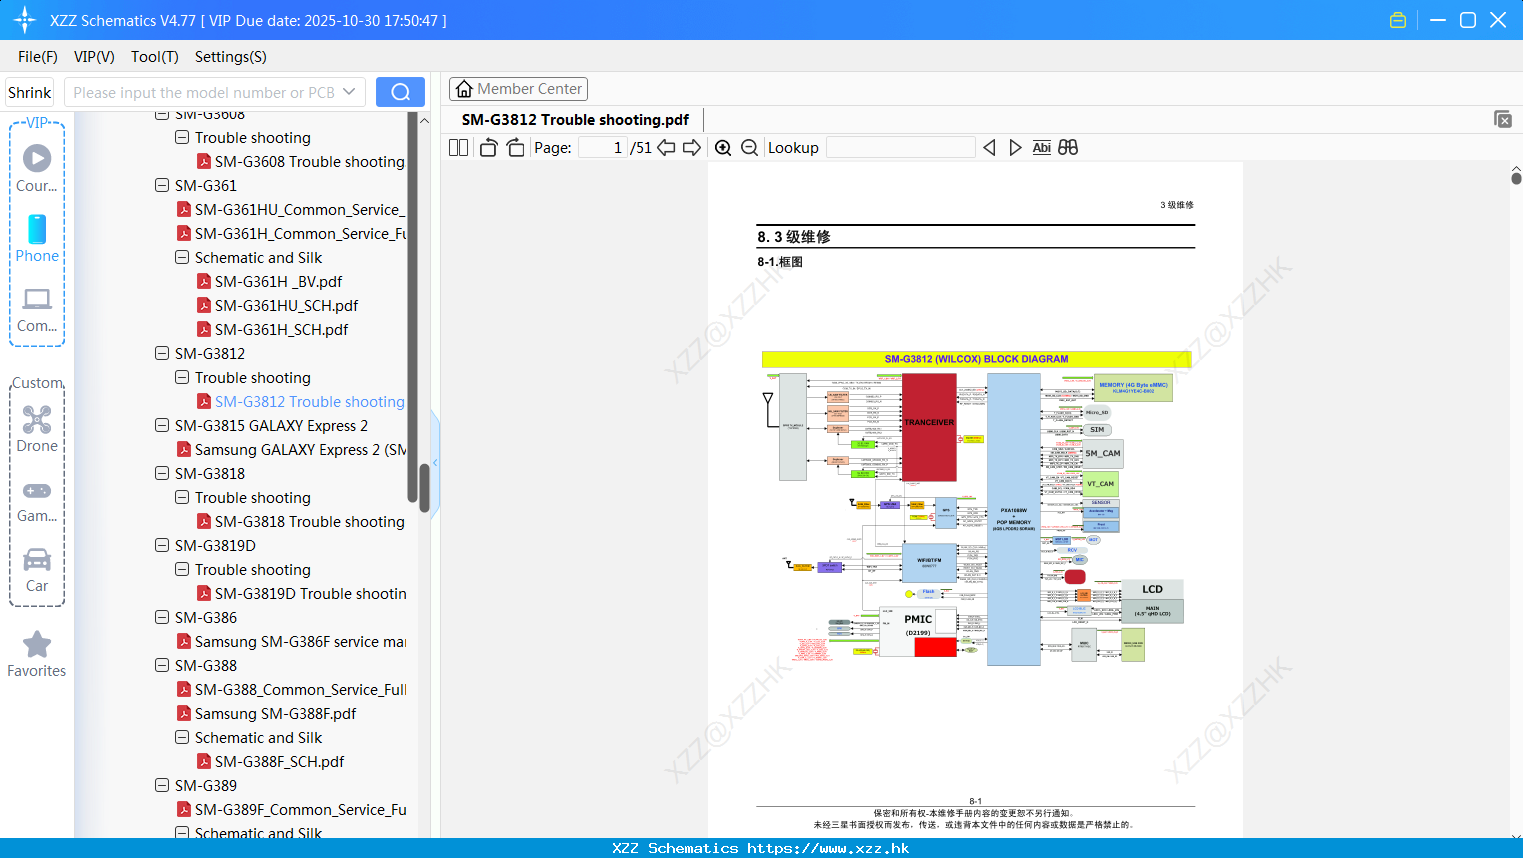The height and width of the screenshot is (858, 1523).
Task: Collapse the SM-G3818 tree node
Action: [x=162, y=473]
